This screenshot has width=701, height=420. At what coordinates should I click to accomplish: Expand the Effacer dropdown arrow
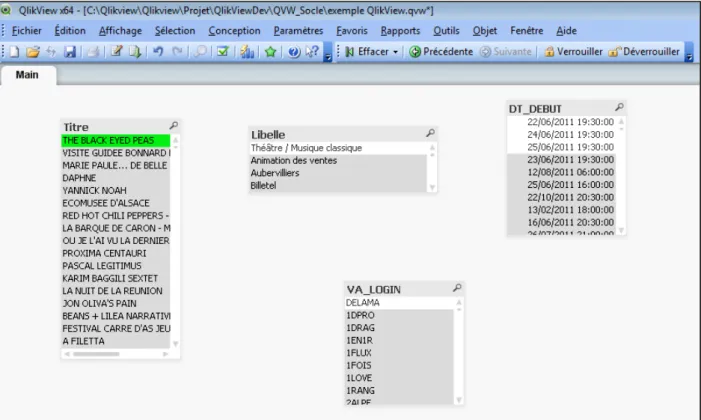395,52
